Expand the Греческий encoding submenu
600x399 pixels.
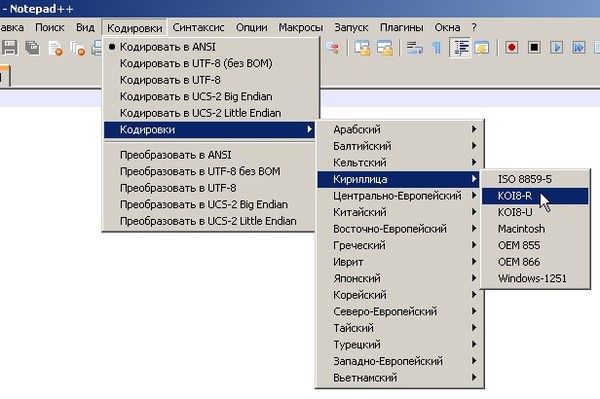399,245
